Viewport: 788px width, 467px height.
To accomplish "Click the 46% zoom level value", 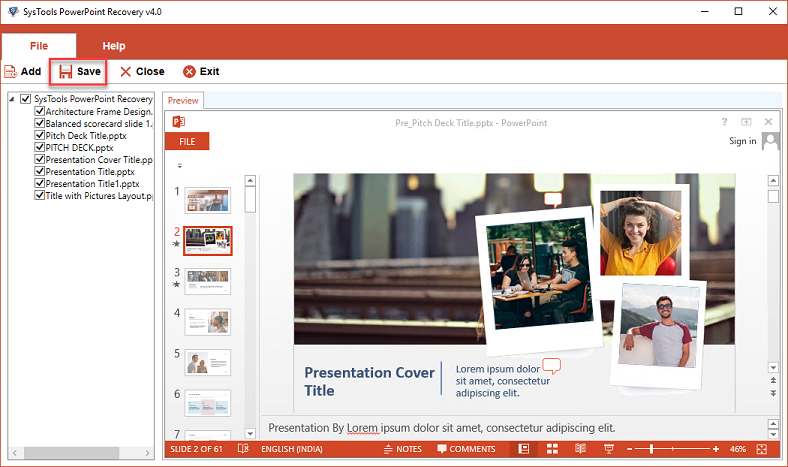I will (x=737, y=449).
